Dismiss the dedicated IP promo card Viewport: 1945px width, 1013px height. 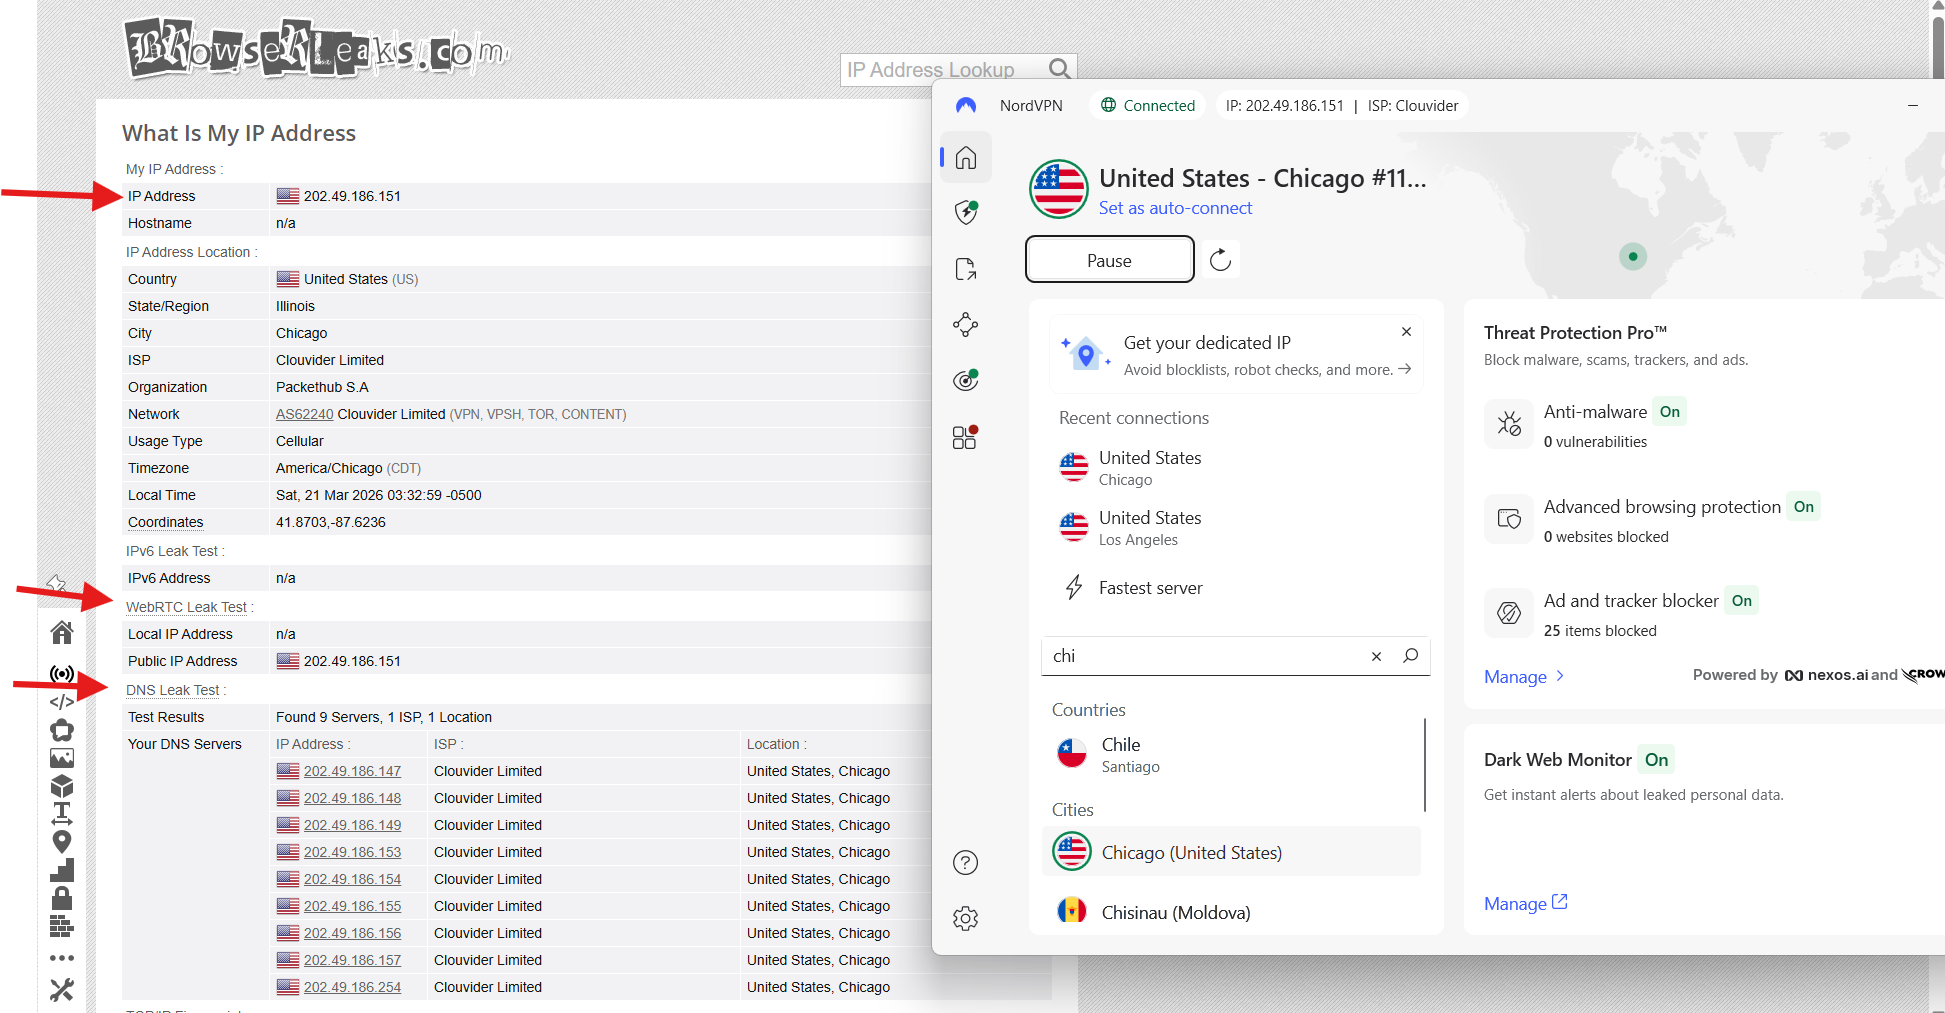[1407, 331]
